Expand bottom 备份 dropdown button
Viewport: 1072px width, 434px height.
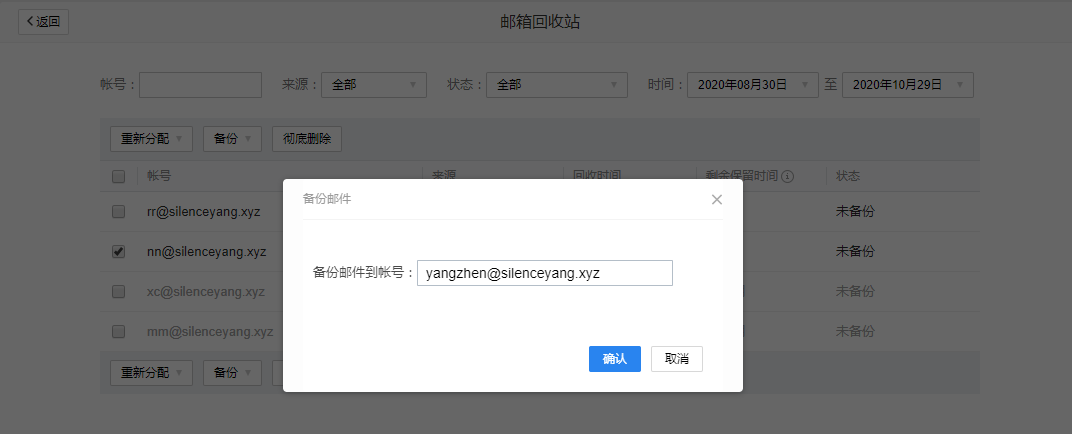[x=232, y=372]
